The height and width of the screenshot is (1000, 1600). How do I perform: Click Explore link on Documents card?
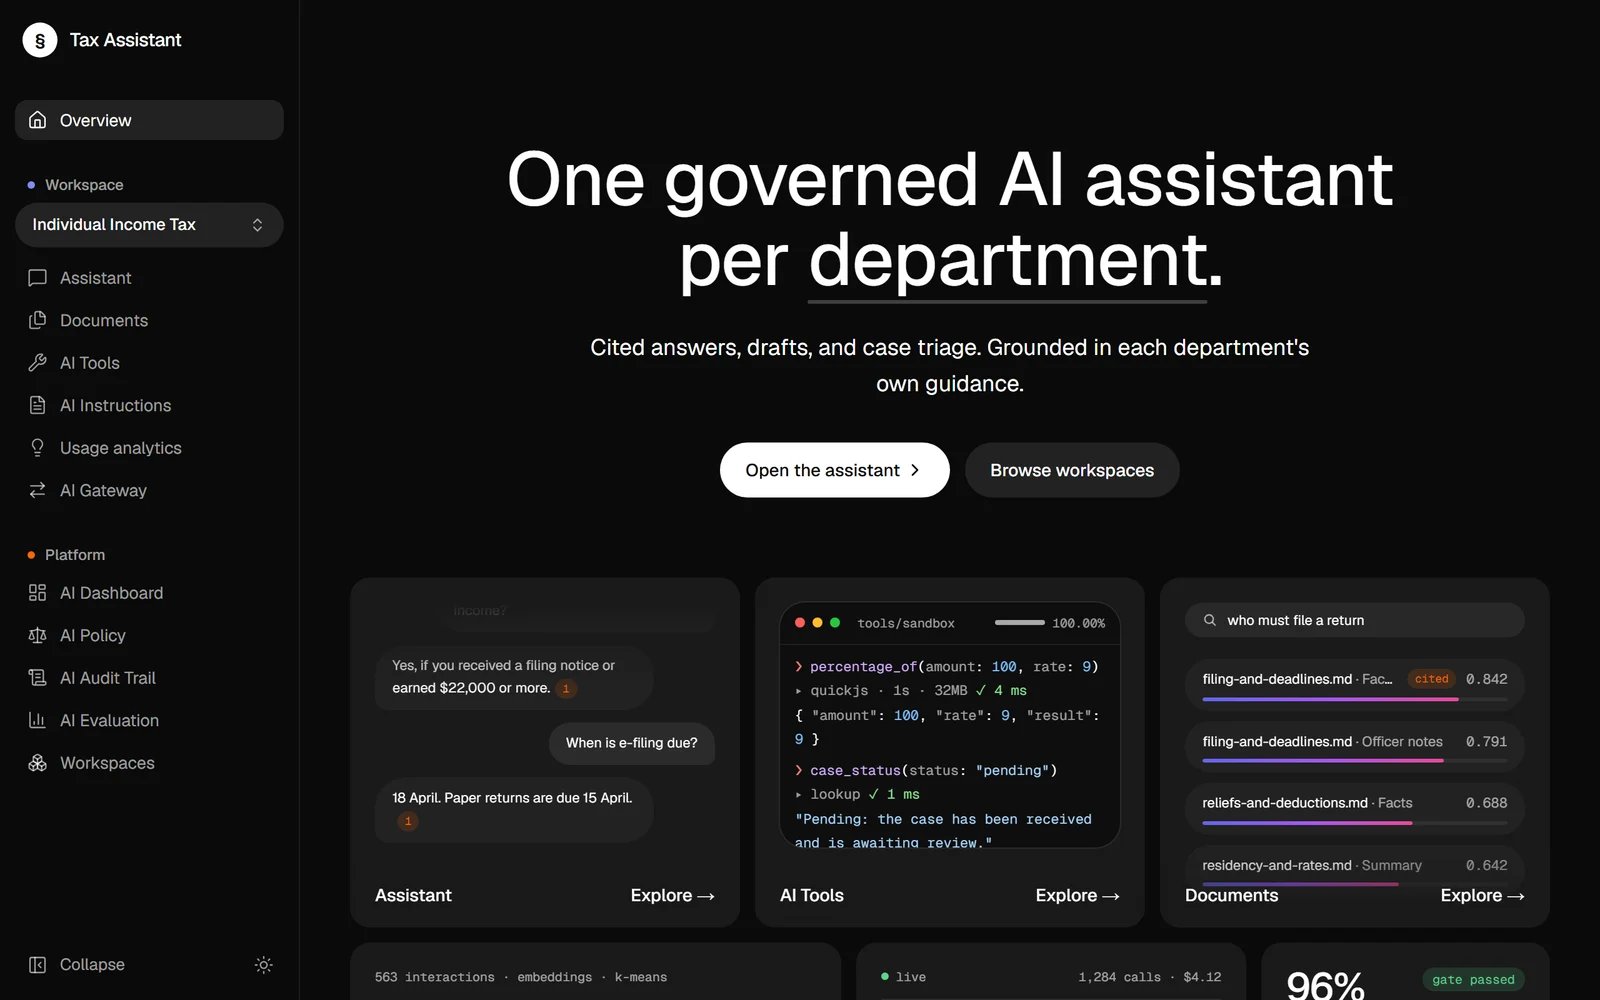pos(1482,896)
